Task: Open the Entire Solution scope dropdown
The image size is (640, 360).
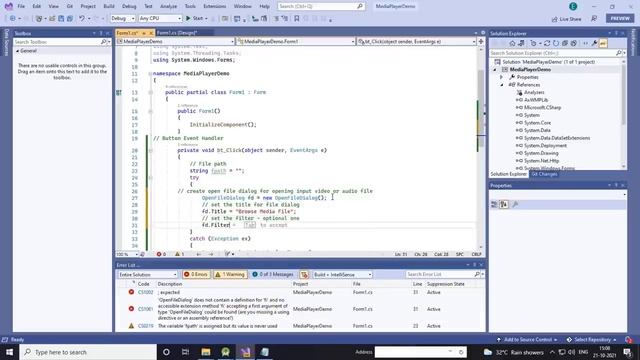Action: point(148,275)
